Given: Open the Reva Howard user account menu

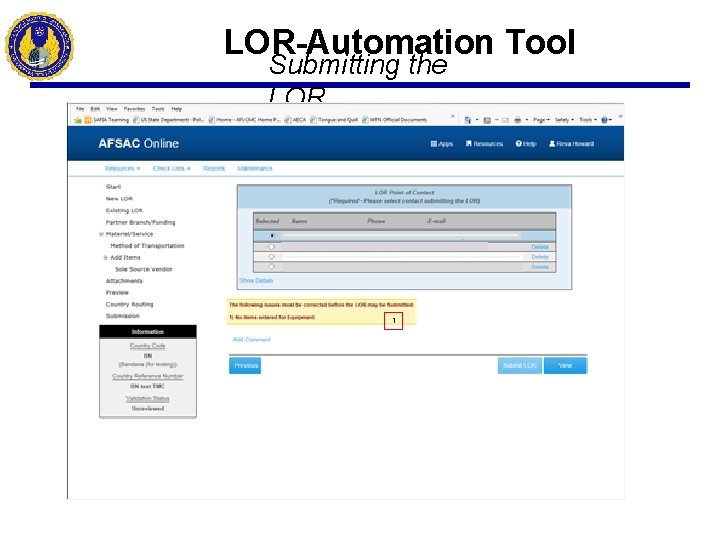Looking at the screenshot, I should pos(571,144).
